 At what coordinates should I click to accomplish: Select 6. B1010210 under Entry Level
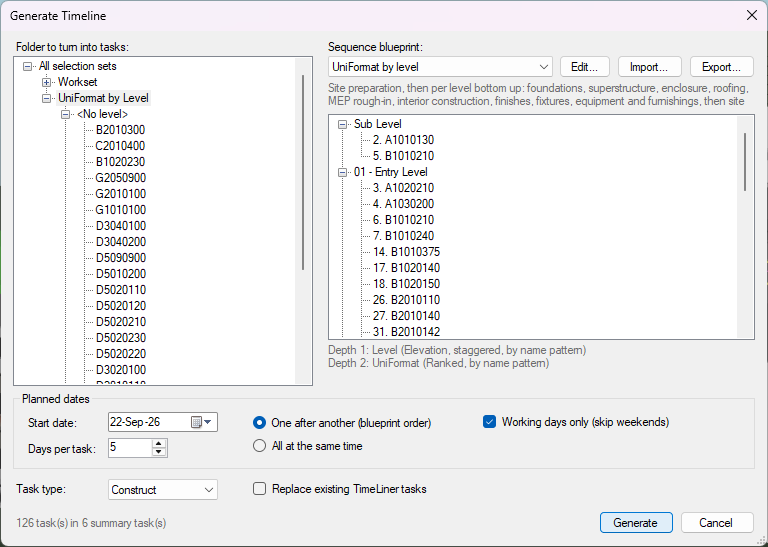(403, 220)
